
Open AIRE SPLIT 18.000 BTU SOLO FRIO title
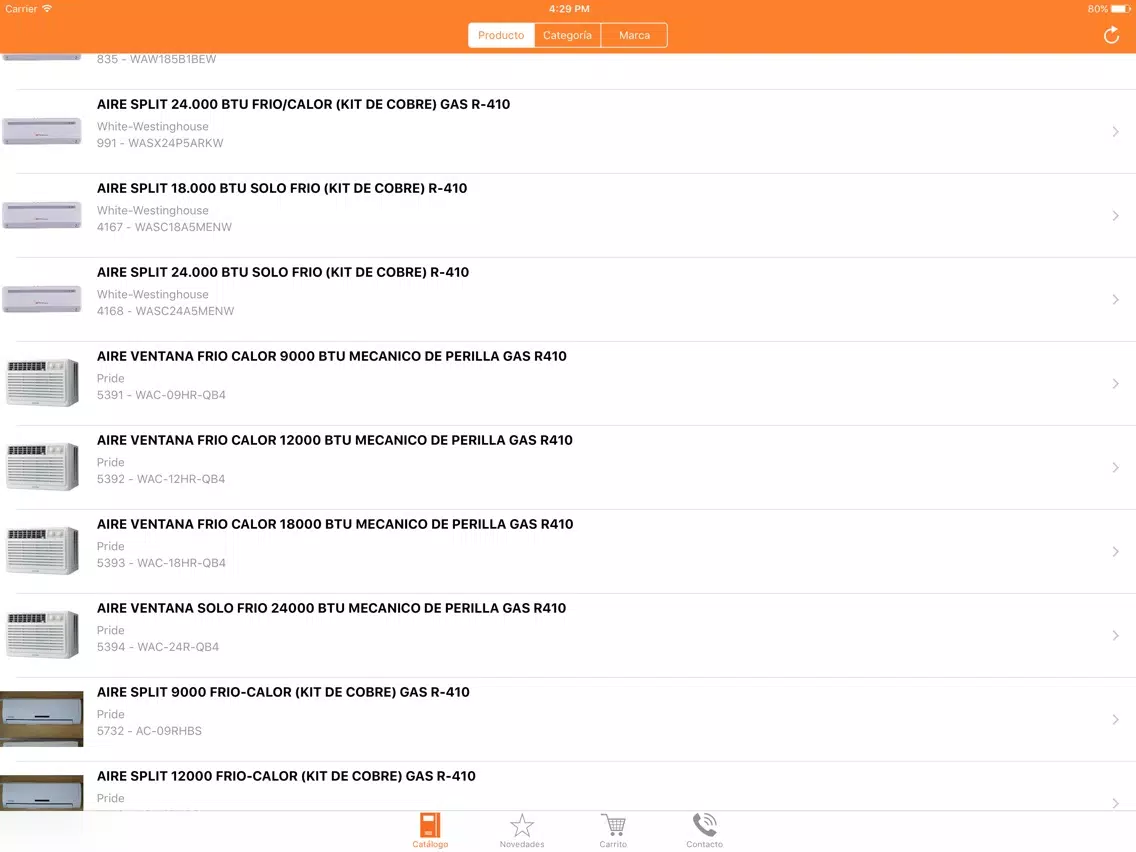[282, 188]
